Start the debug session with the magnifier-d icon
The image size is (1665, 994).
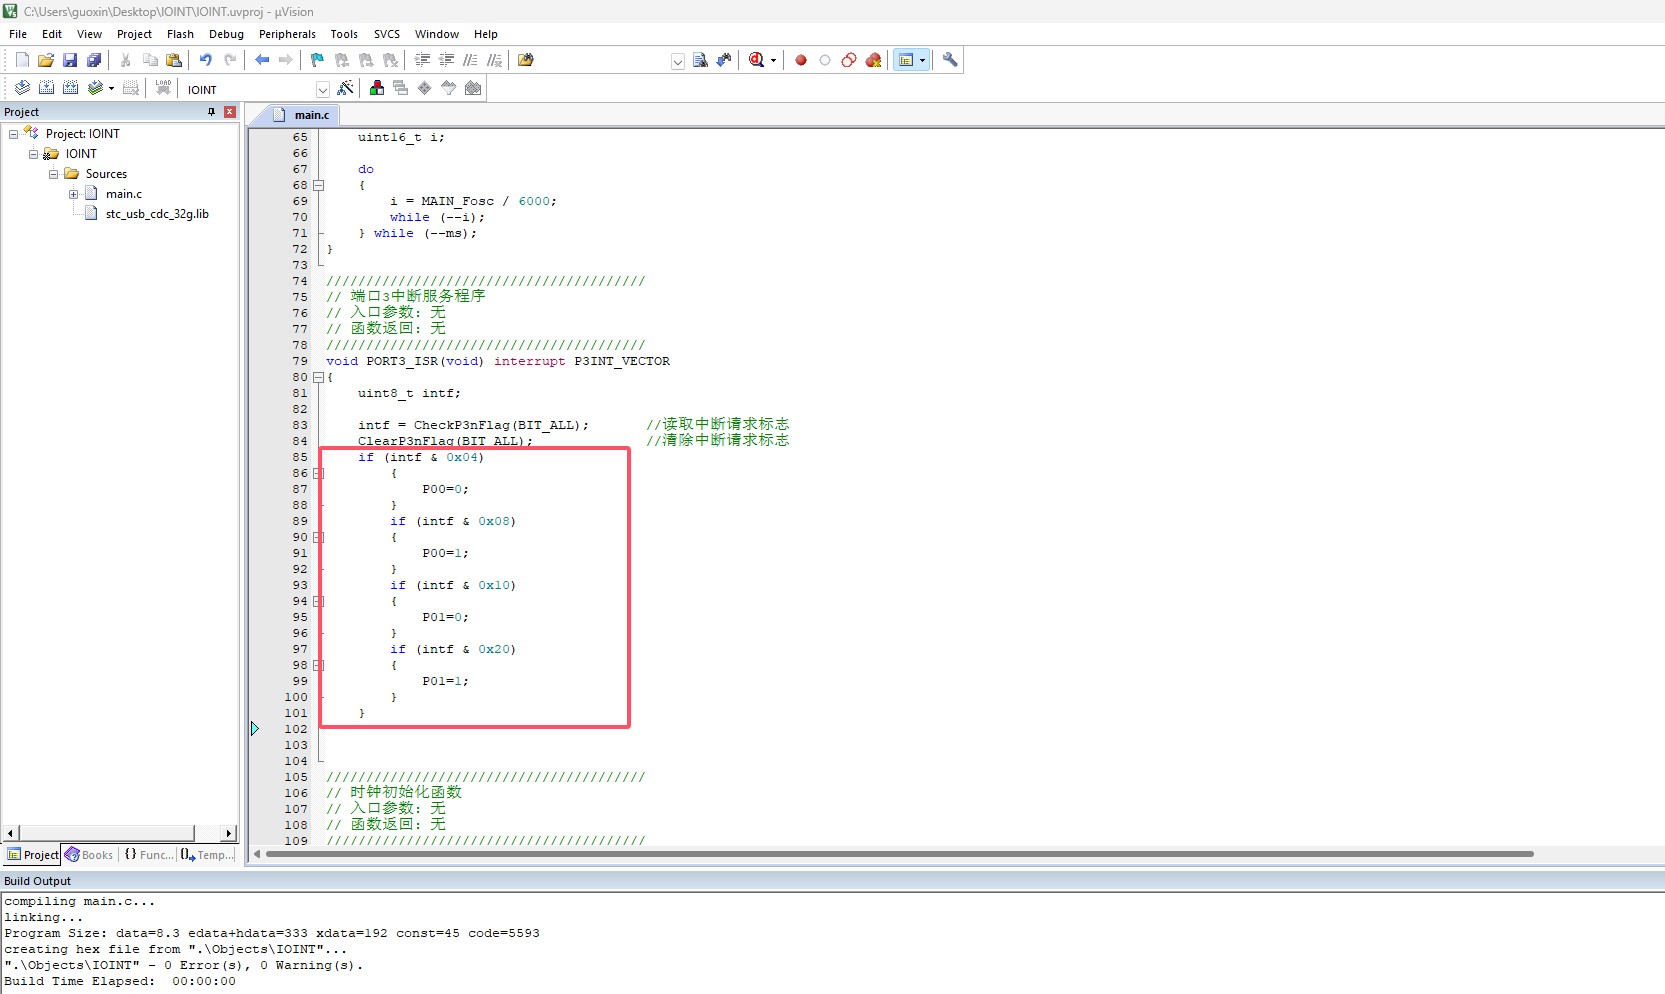tap(757, 60)
